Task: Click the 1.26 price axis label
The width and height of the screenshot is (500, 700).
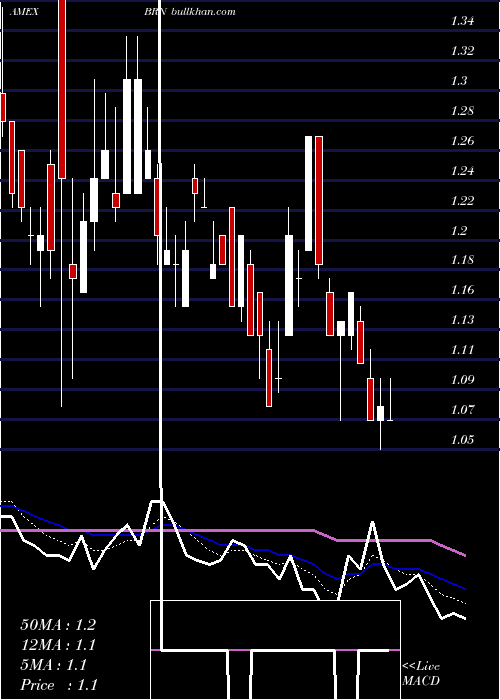Action: coord(462,141)
